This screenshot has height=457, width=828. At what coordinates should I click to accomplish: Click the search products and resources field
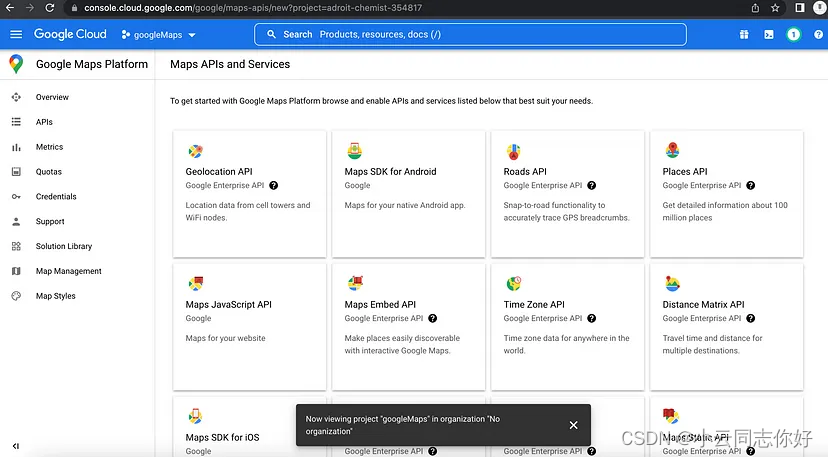(x=470, y=34)
